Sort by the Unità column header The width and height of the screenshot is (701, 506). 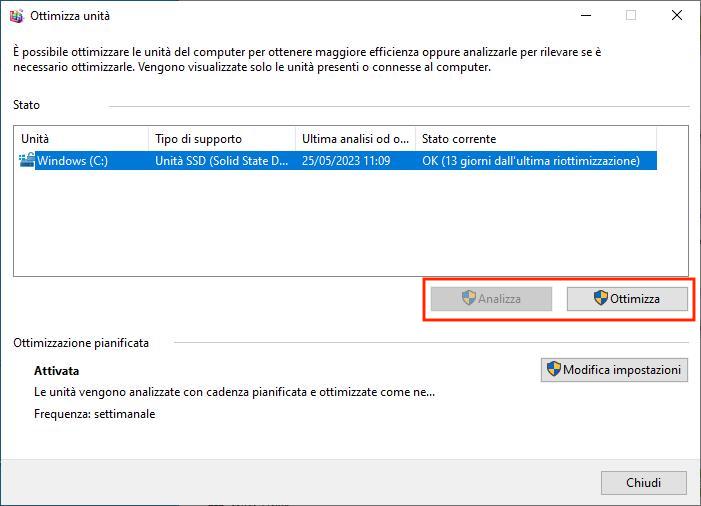click(x=80, y=138)
